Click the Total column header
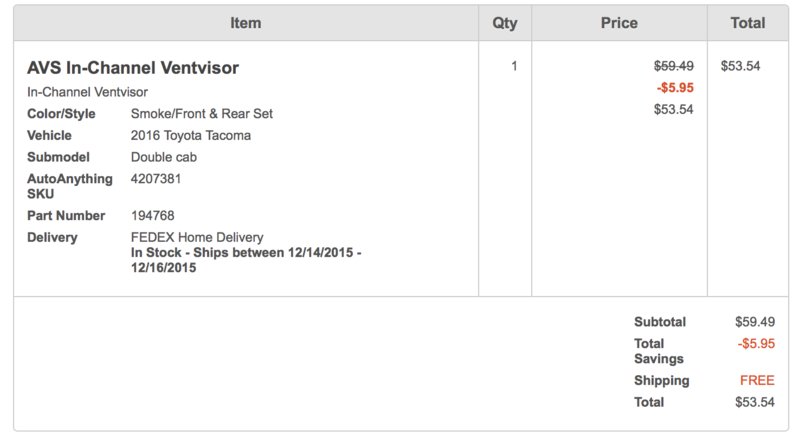The height and width of the screenshot is (437, 799). tap(748, 23)
